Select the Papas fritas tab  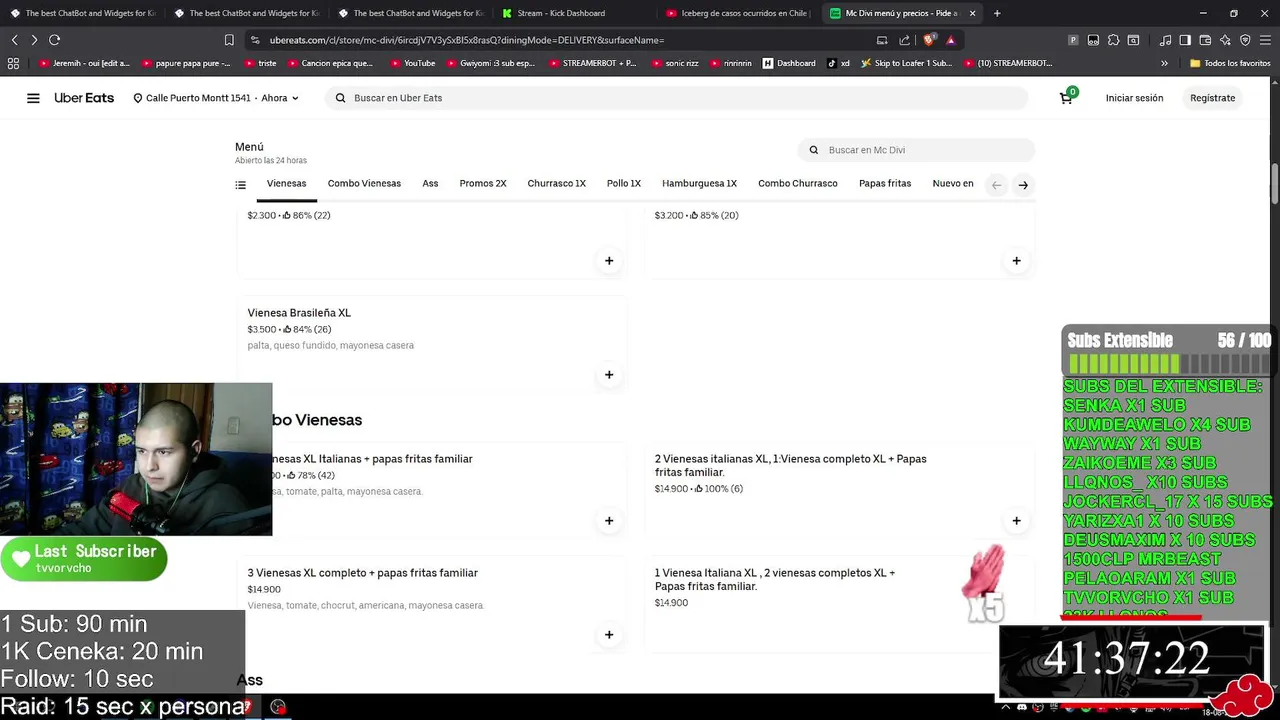885,184
